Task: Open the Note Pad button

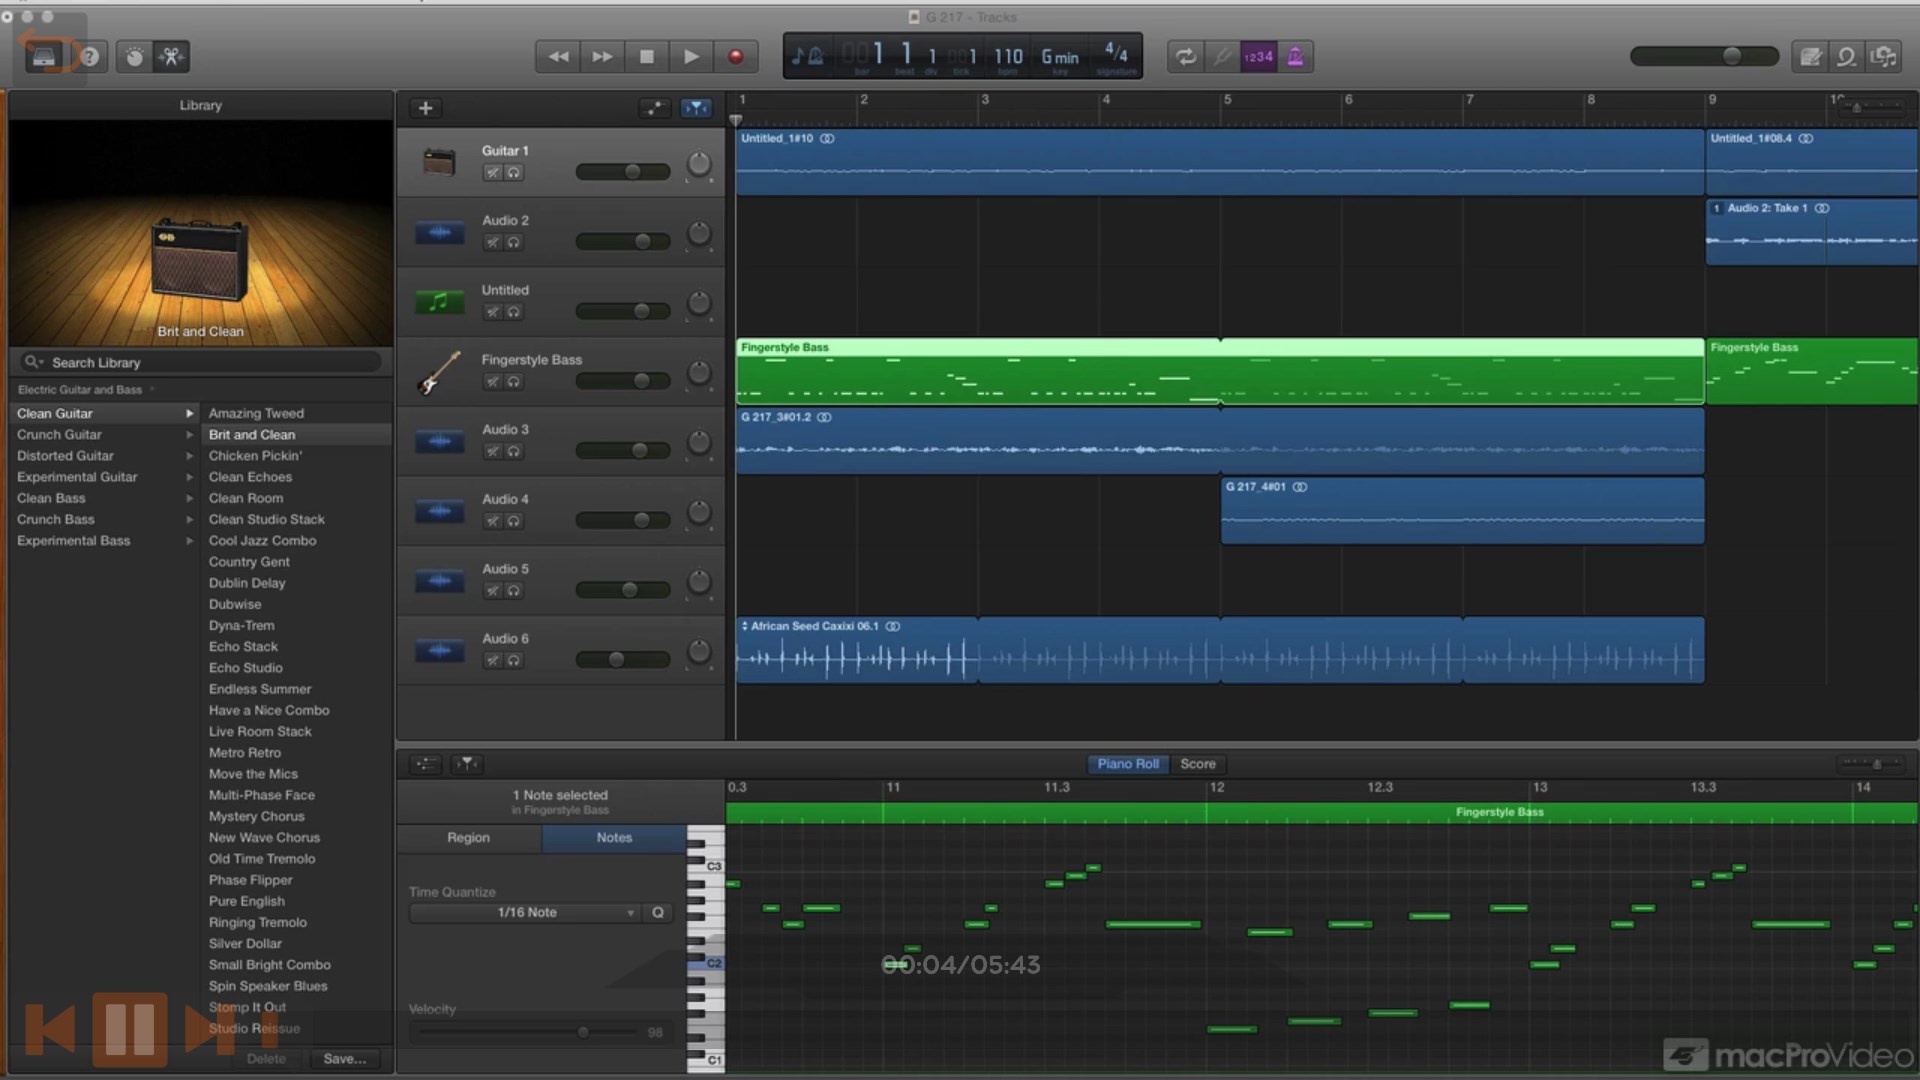Action: pyautogui.click(x=1810, y=57)
